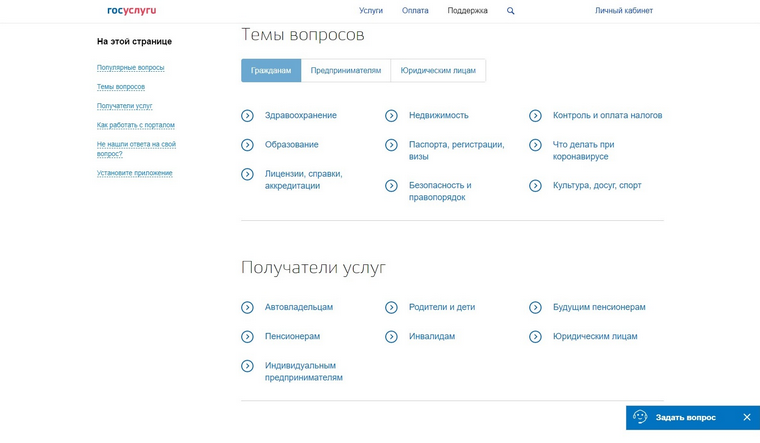Click arrow icon beside Лицензии, справки, аккредитации
Image resolution: width=760 pixels, height=443 pixels.
[x=247, y=174]
